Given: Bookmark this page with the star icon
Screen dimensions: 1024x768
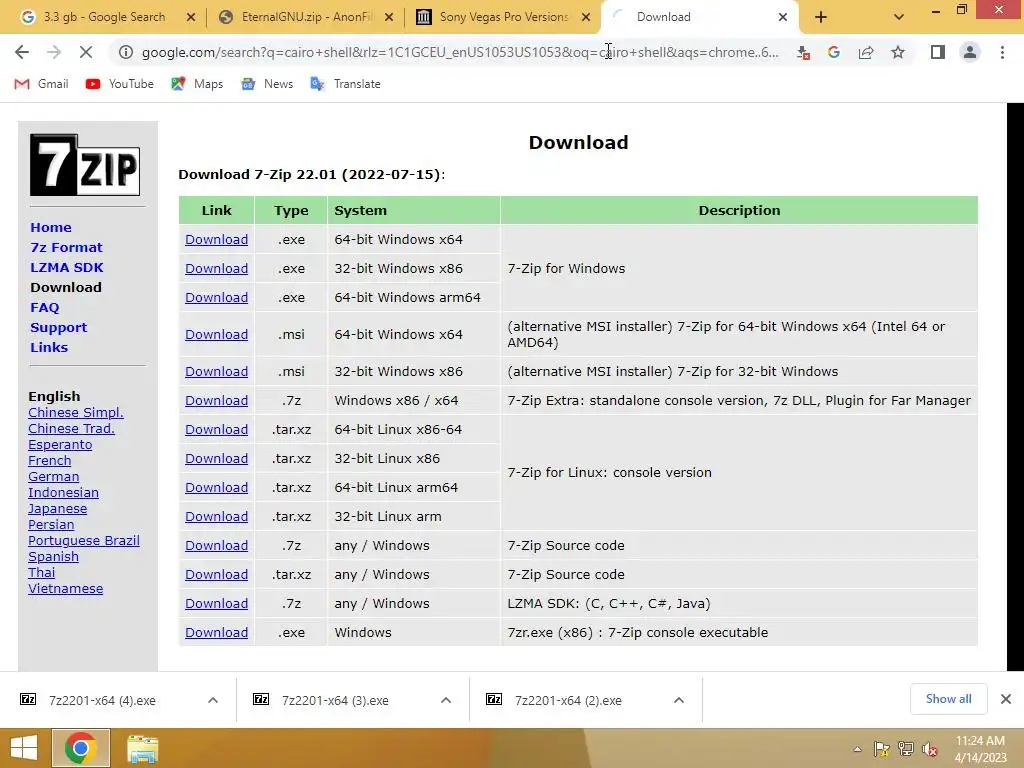Looking at the screenshot, I should 898,52.
